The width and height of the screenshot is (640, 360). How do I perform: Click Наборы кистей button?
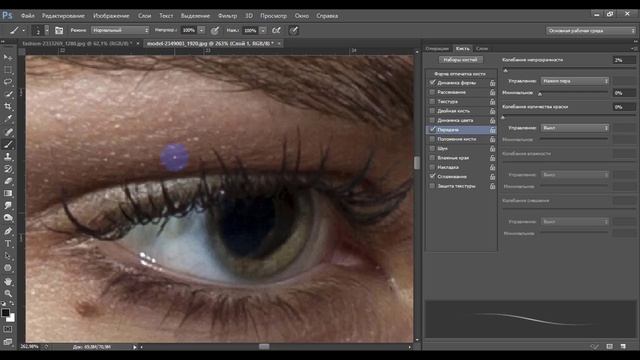[460, 60]
